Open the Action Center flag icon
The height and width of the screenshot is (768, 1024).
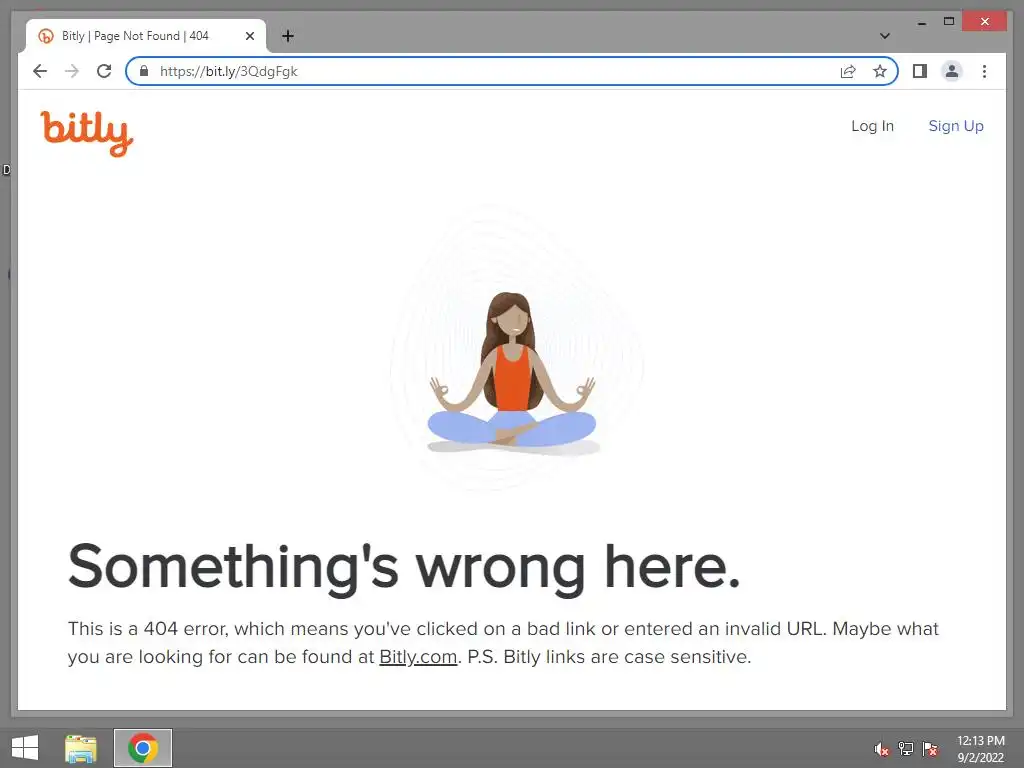tap(930, 749)
